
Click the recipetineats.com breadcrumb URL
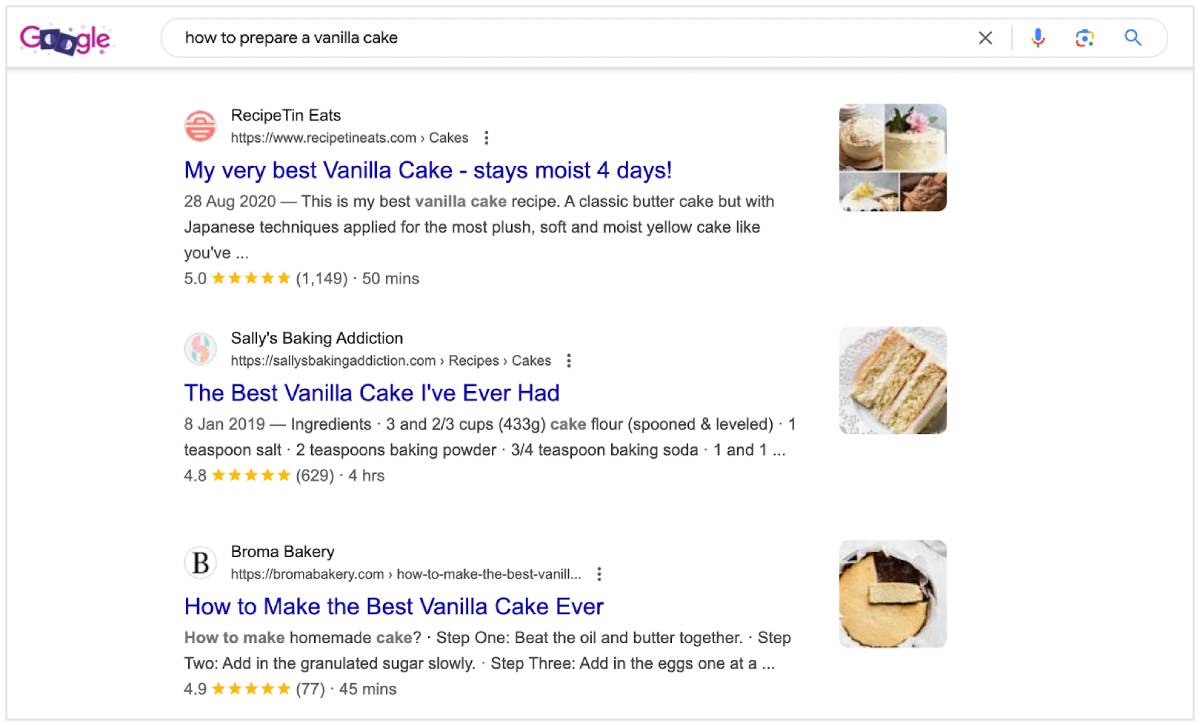[x=349, y=138]
